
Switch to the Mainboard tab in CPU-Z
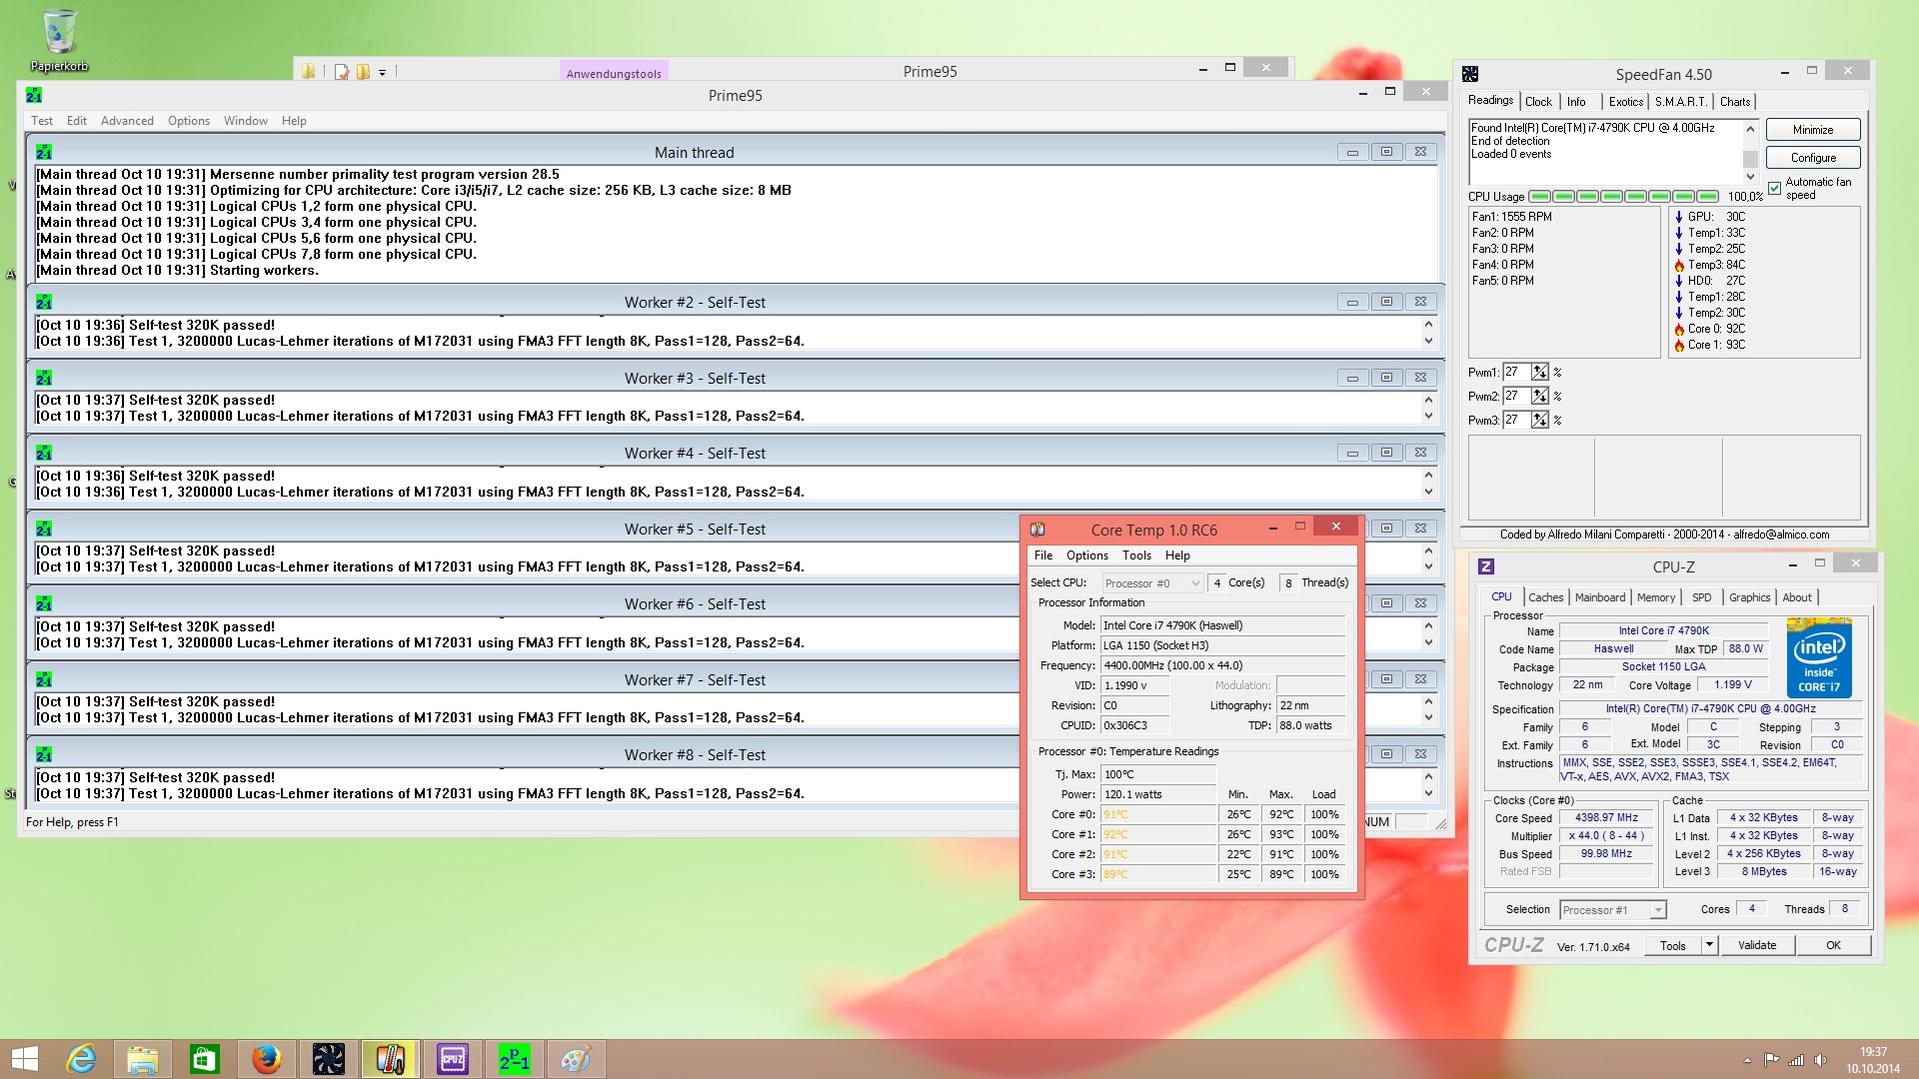point(1600,598)
